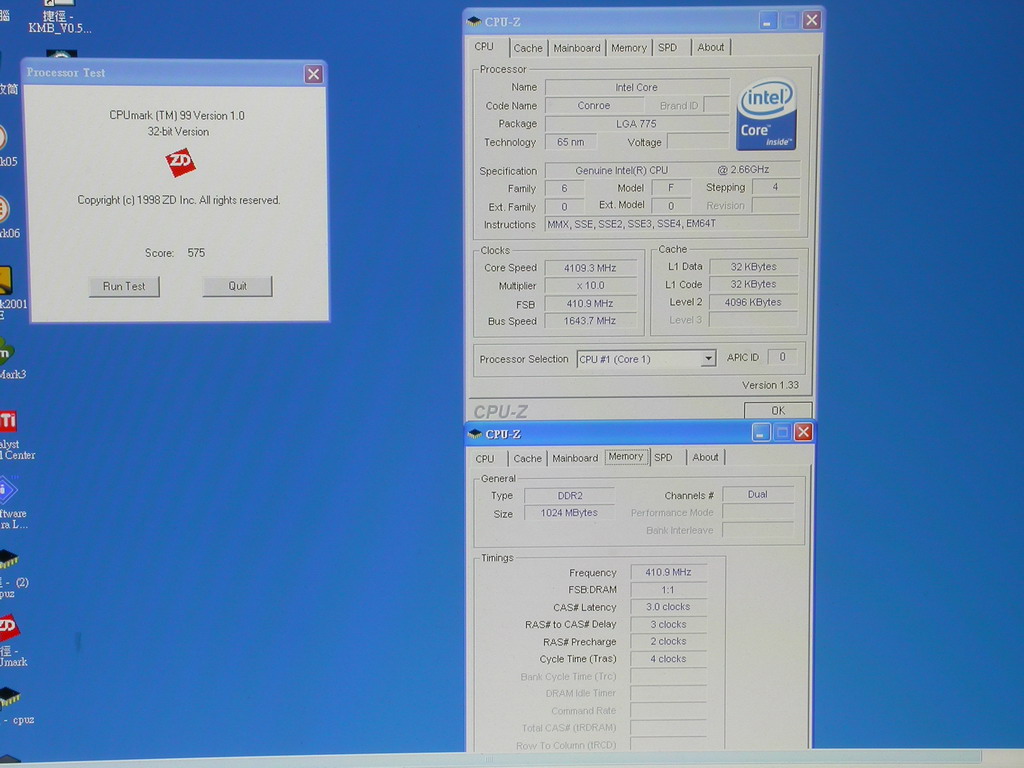The image size is (1024, 768).
Task: Select the KMB_V0.5 shortcut desktop icon
Action: tap(59, 18)
